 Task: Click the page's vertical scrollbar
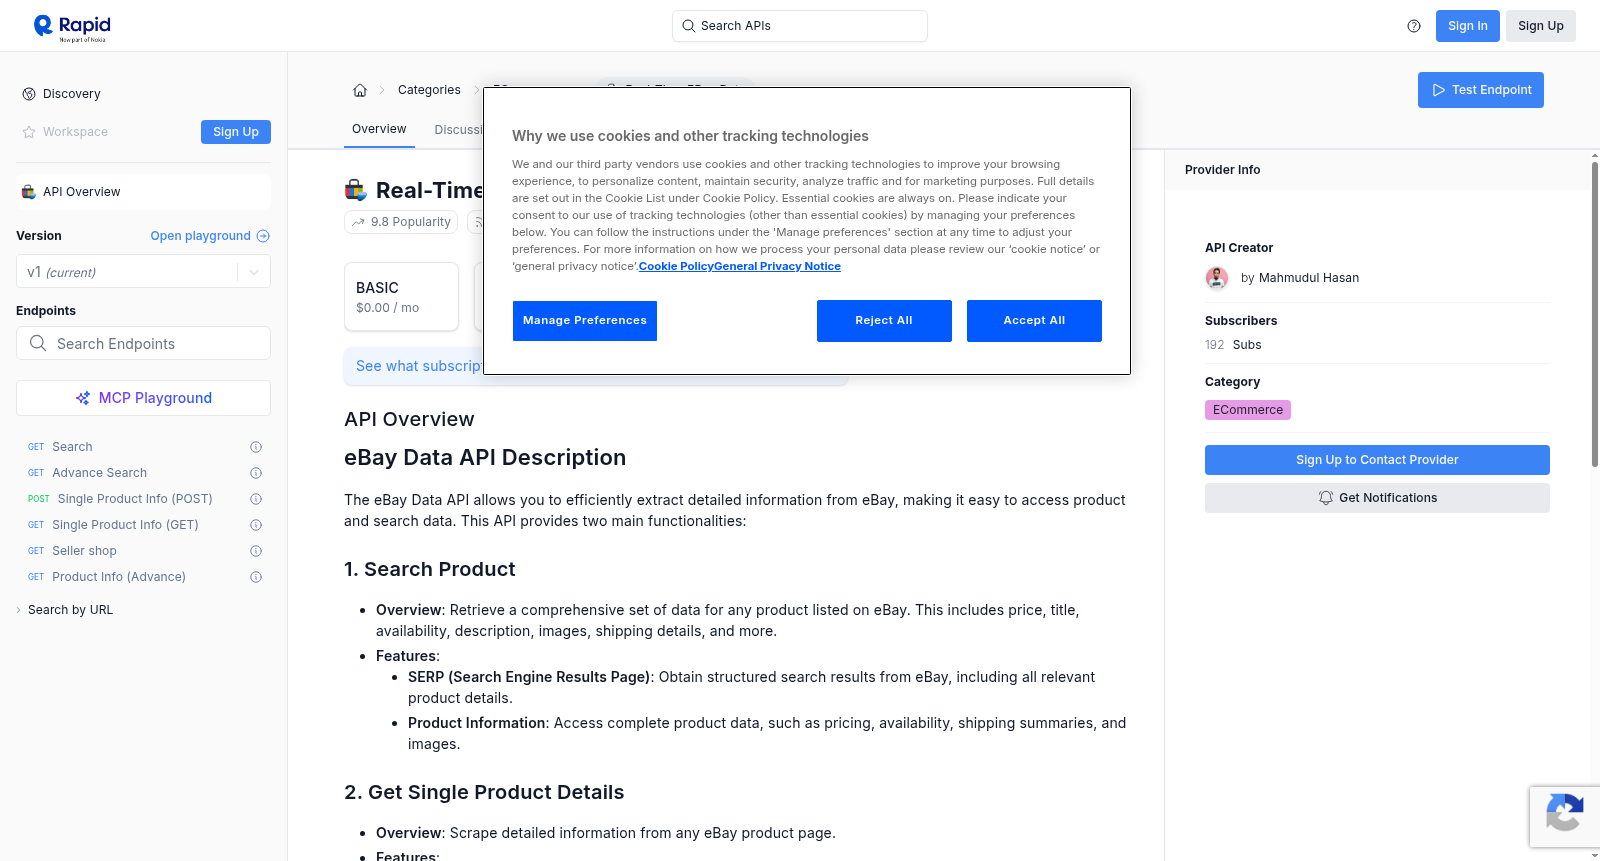click(1594, 314)
